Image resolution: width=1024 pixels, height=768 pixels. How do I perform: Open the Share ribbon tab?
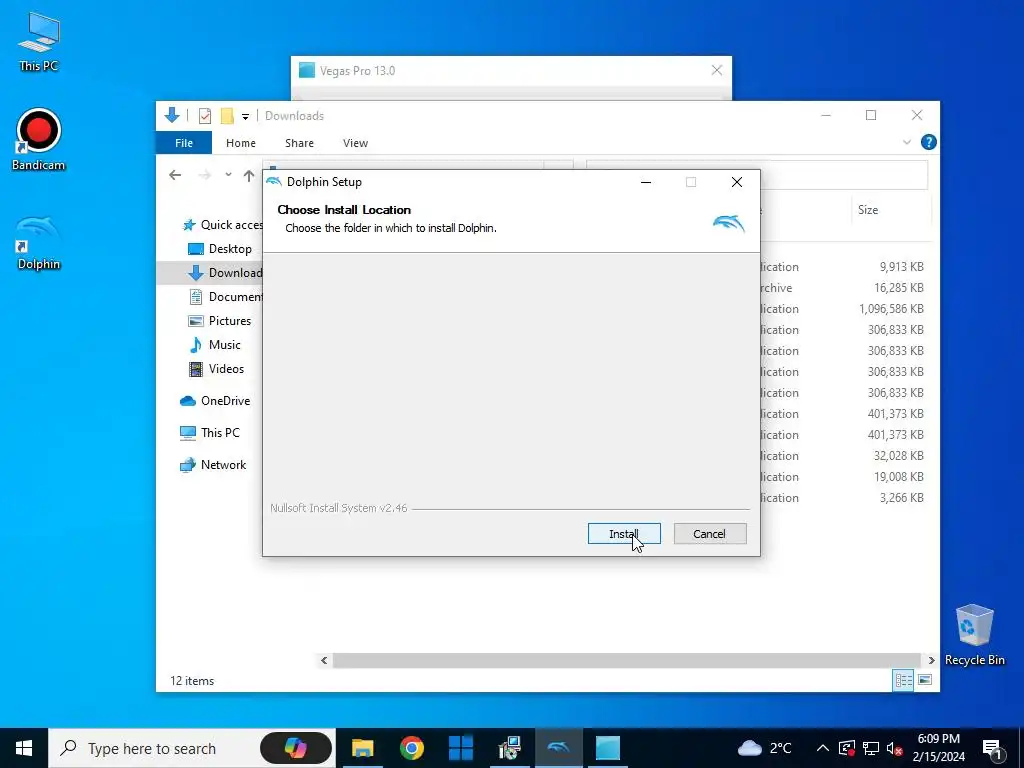coord(299,143)
